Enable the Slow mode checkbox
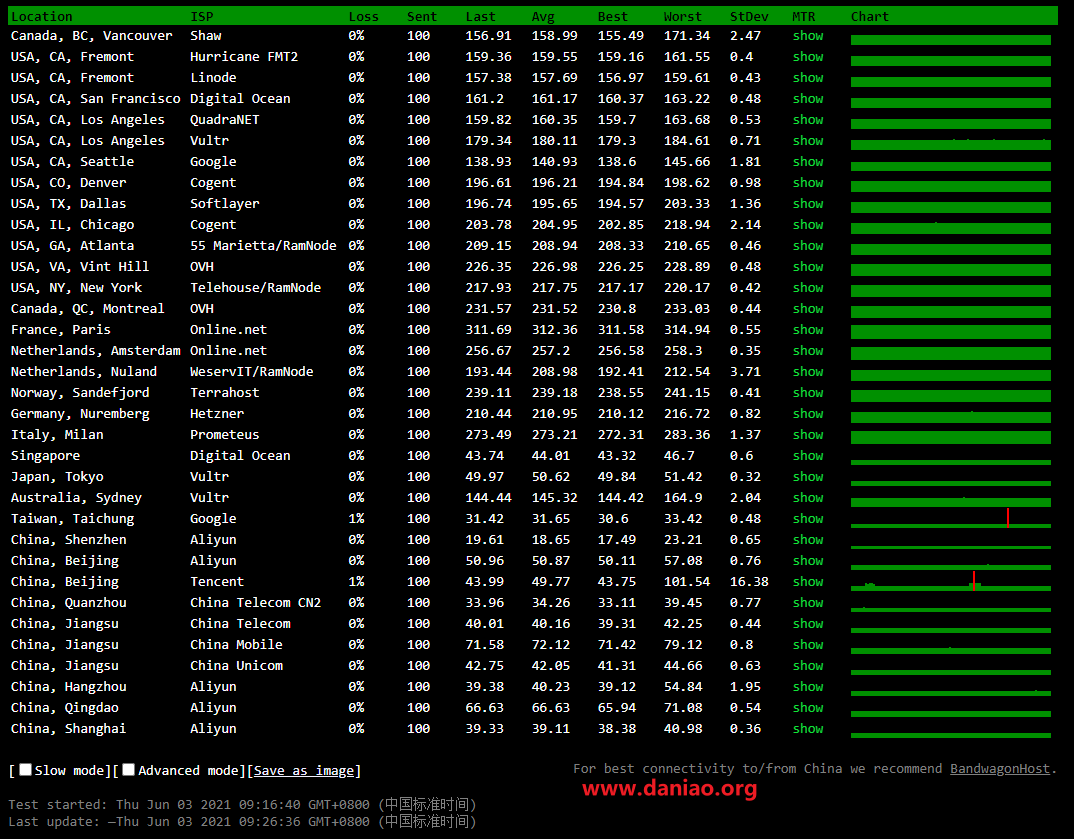This screenshot has width=1074, height=839. pos(25,770)
